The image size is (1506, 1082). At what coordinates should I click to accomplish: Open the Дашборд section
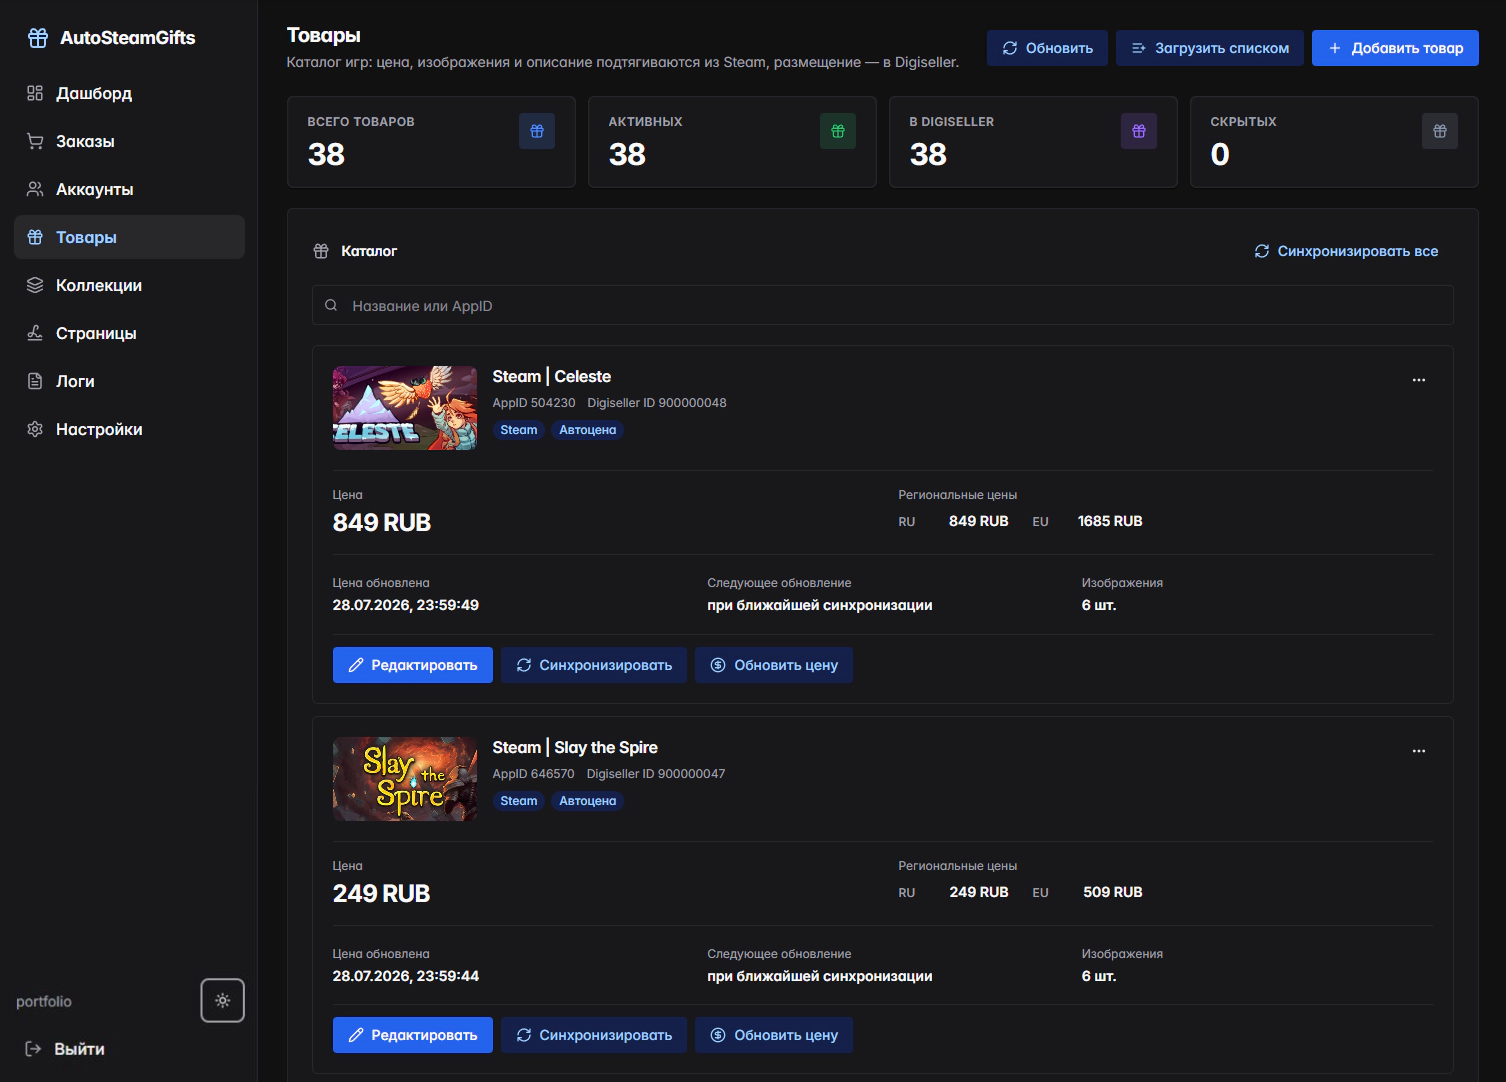129,93
